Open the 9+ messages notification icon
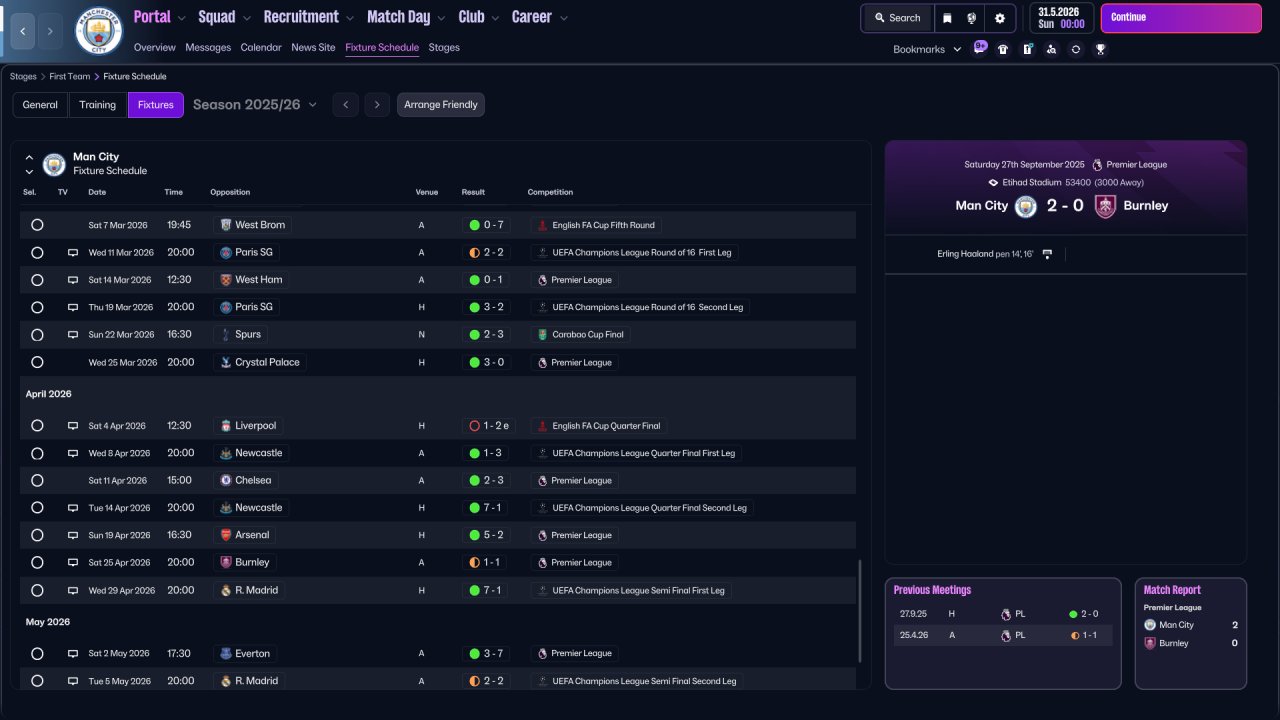The height and width of the screenshot is (720, 1280). pos(980,48)
